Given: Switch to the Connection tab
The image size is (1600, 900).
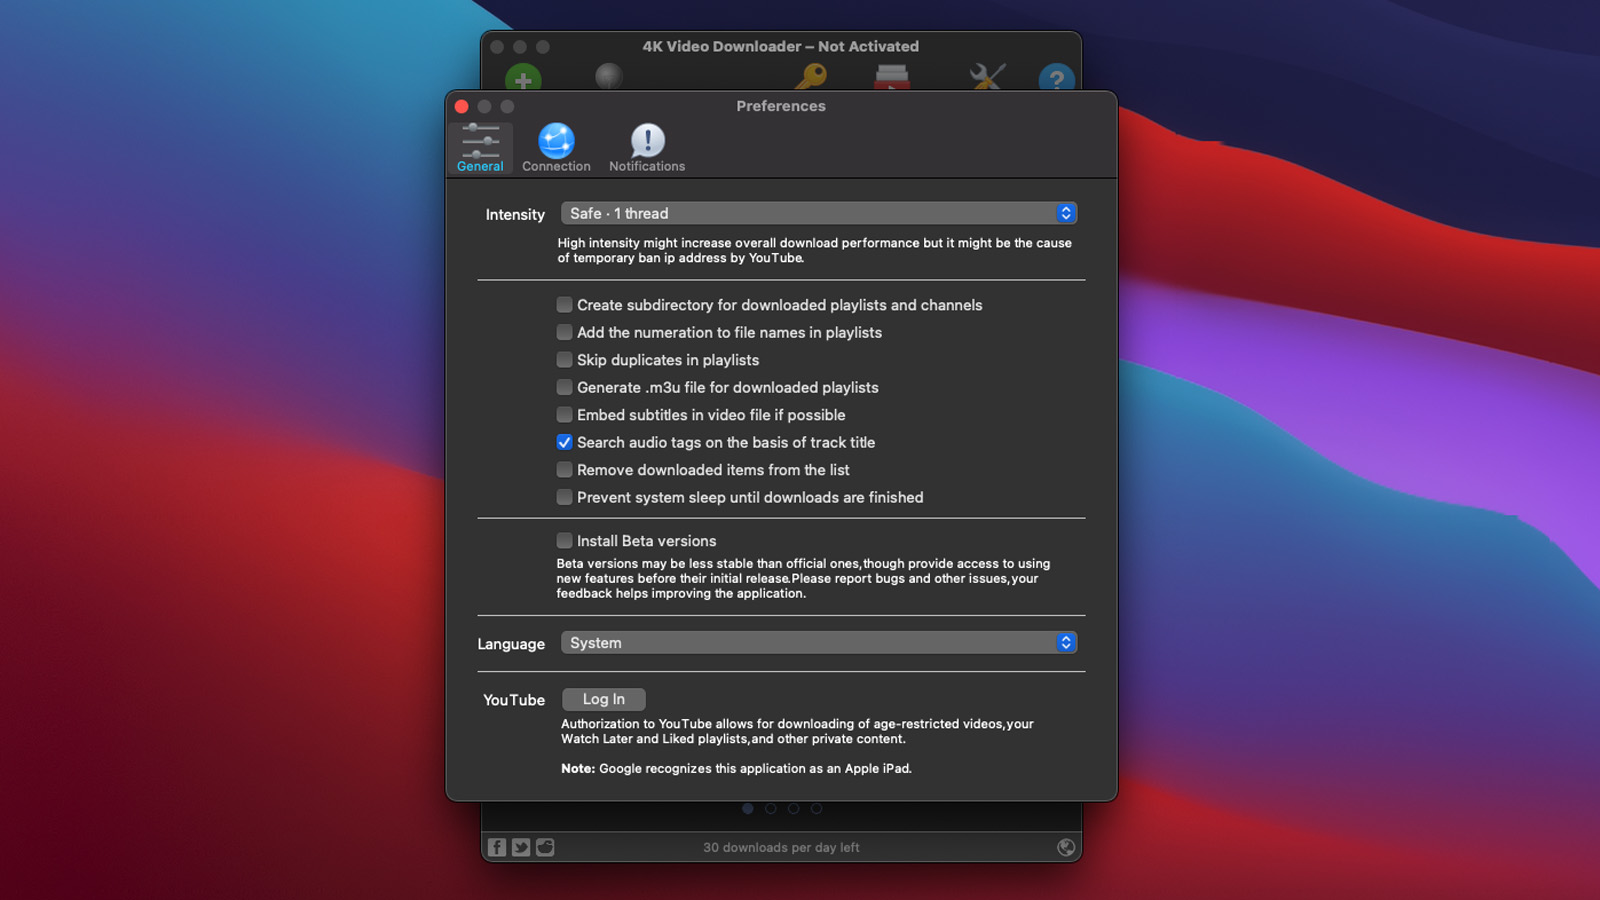Looking at the screenshot, I should coord(556,148).
